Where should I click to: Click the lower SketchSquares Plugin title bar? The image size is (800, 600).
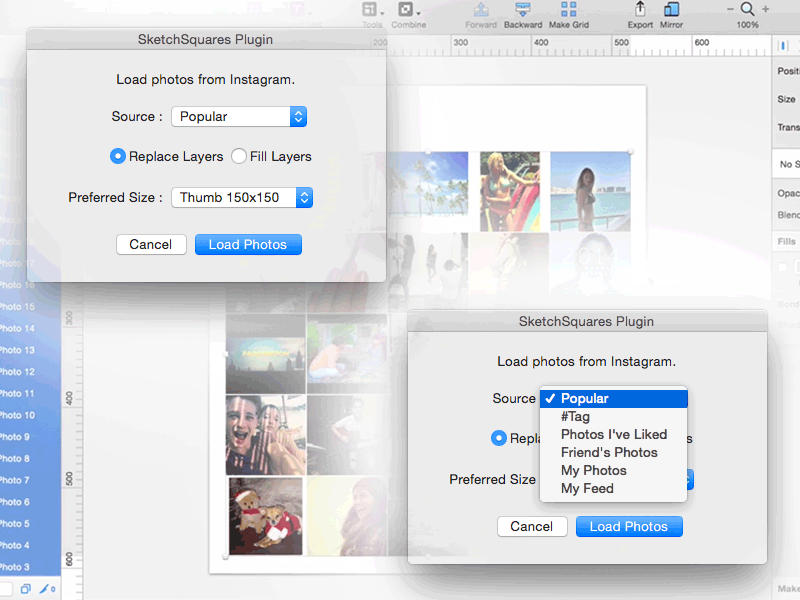[587, 321]
